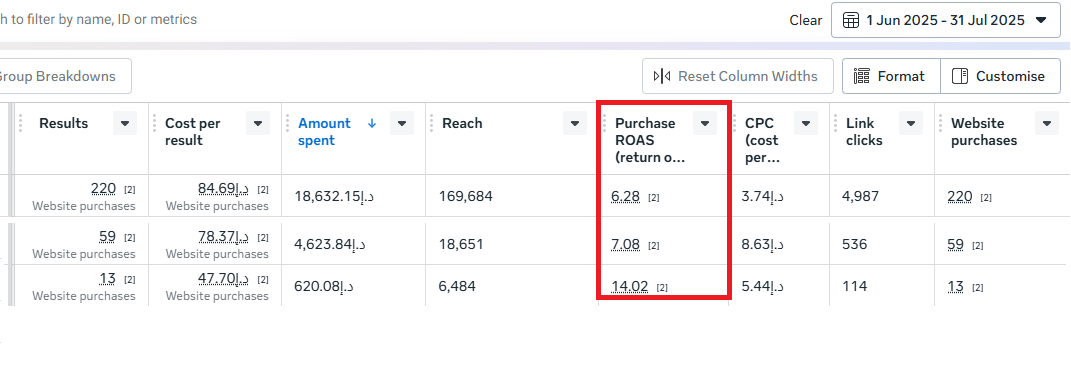The height and width of the screenshot is (372, 1071).
Task: Click the 114 link clicks cell
Action: pos(854,287)
